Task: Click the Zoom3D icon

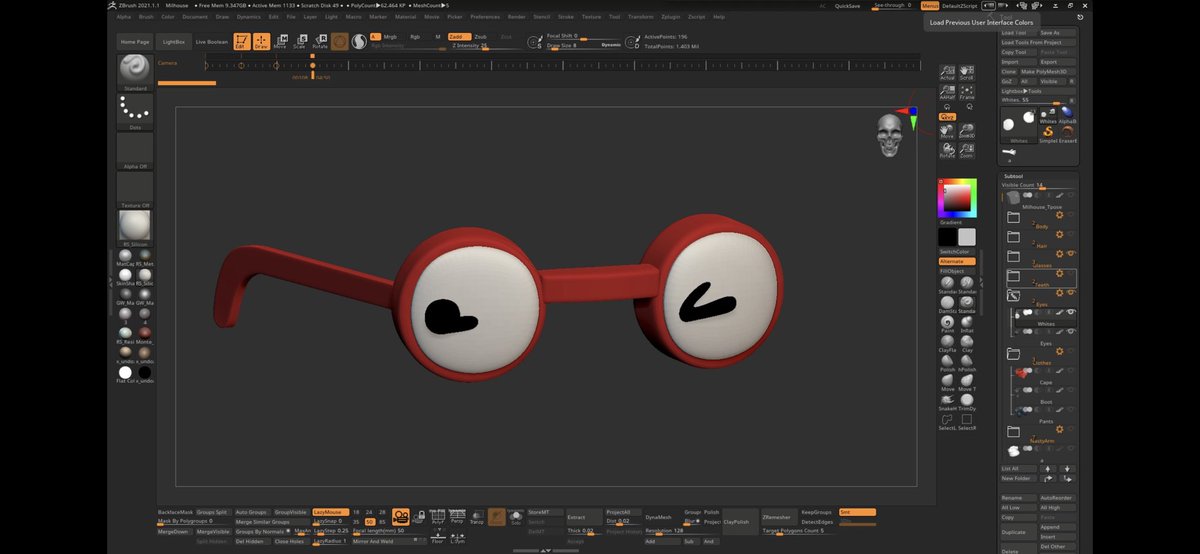Action: [x=966, y=131]
